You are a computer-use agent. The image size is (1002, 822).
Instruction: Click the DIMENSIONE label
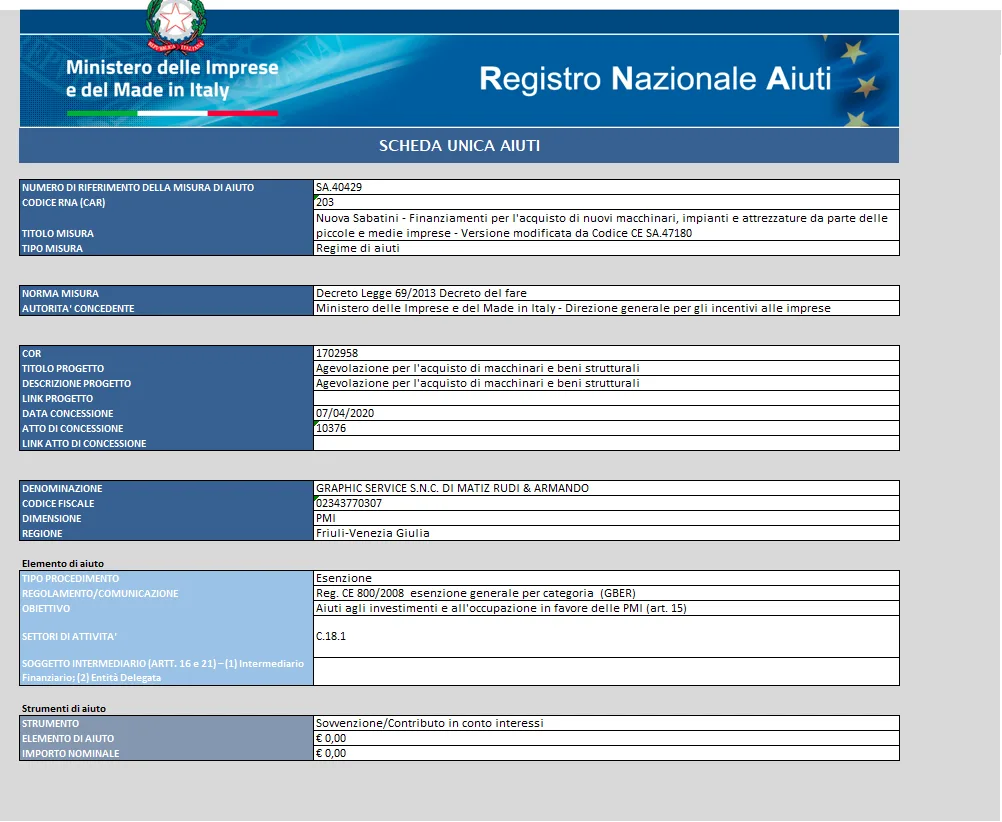(52, 519)
